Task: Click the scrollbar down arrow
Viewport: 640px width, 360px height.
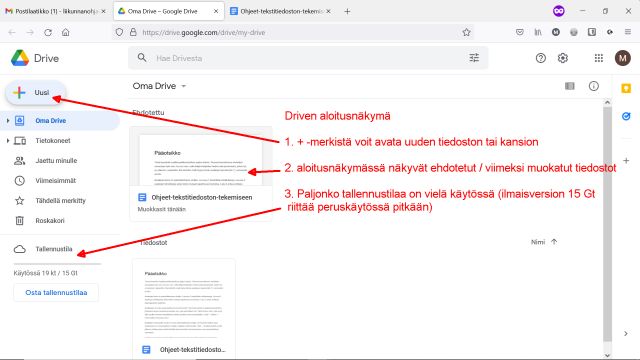Action: click(x=607, y=355)
